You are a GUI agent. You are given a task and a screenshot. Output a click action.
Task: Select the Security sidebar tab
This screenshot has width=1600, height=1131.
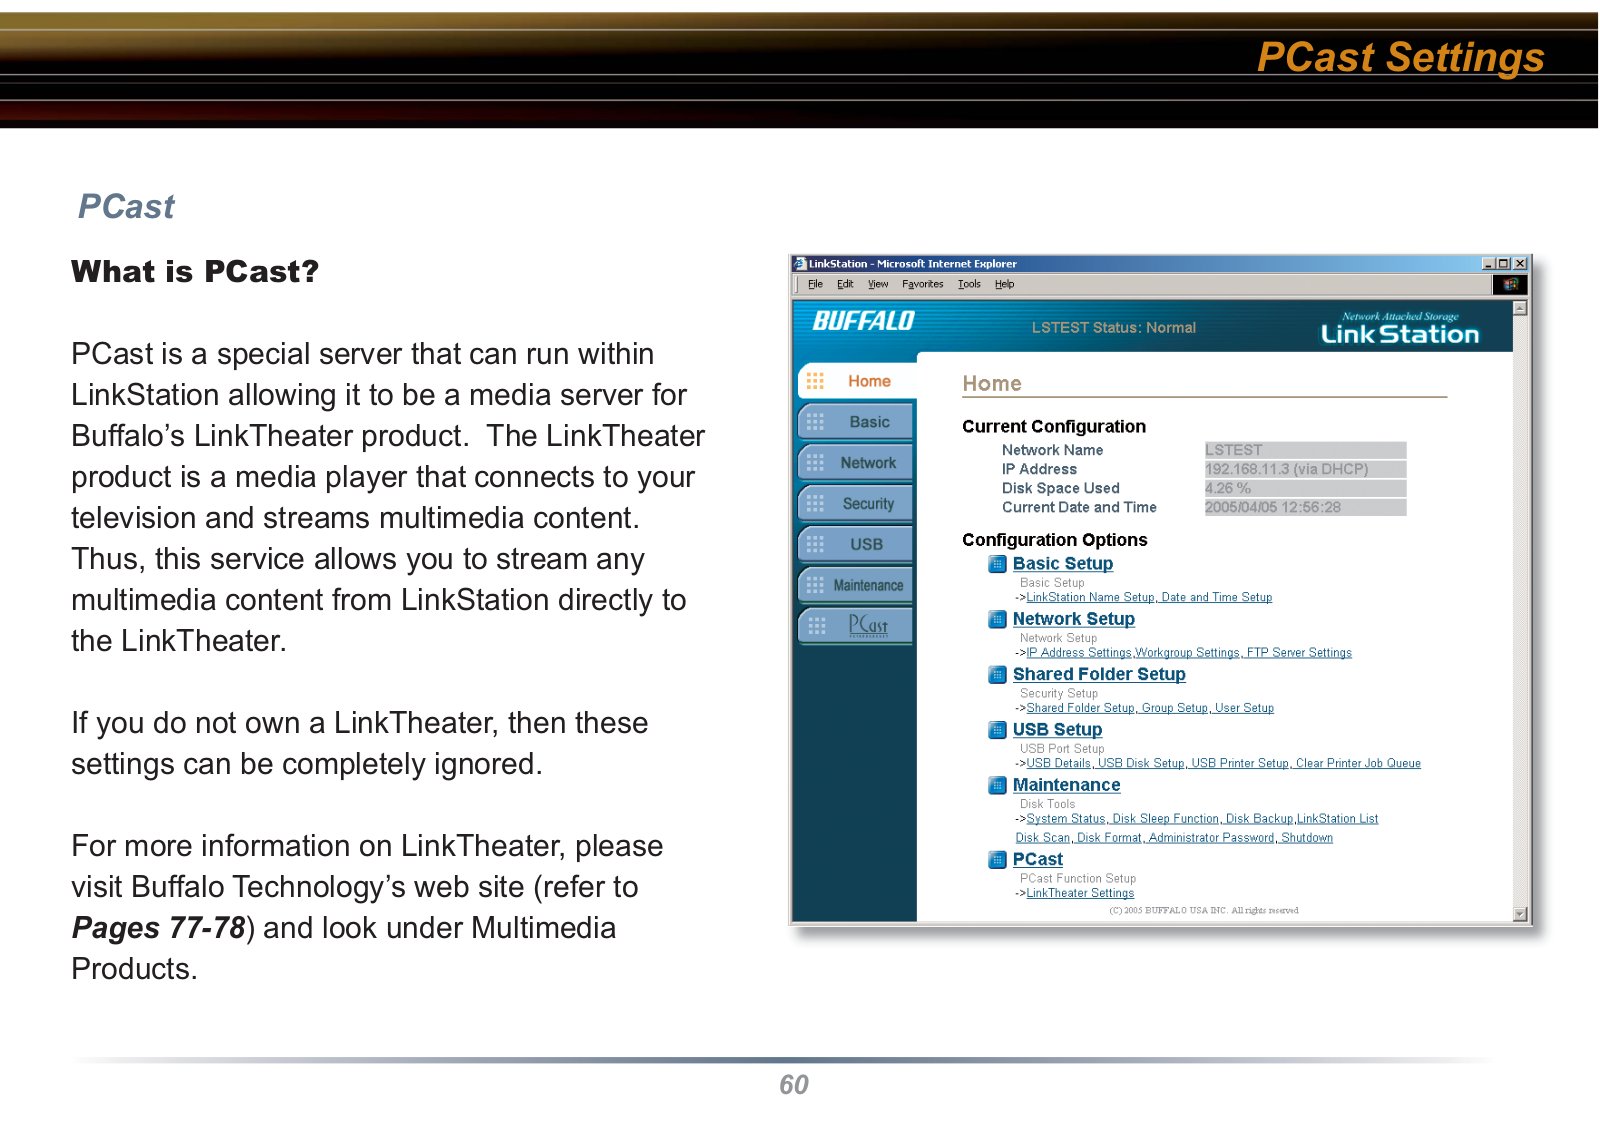[856, 504]
